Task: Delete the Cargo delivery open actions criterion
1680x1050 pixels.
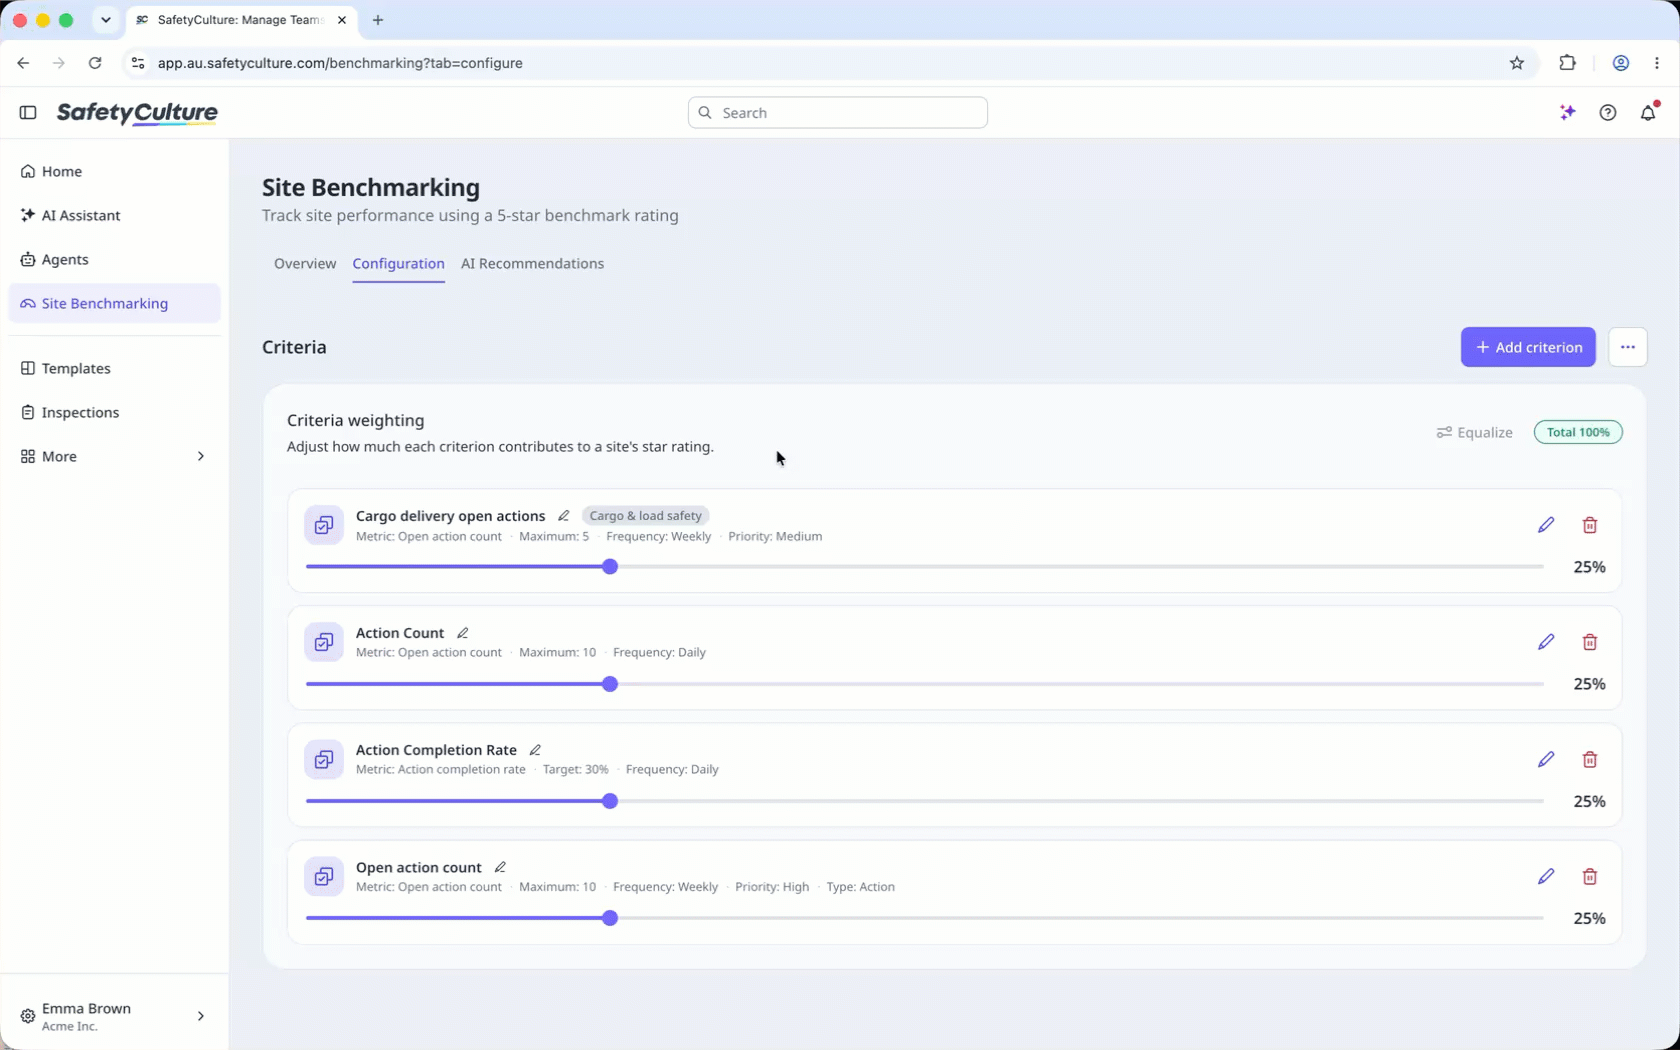Action: tap(1590, 525)
